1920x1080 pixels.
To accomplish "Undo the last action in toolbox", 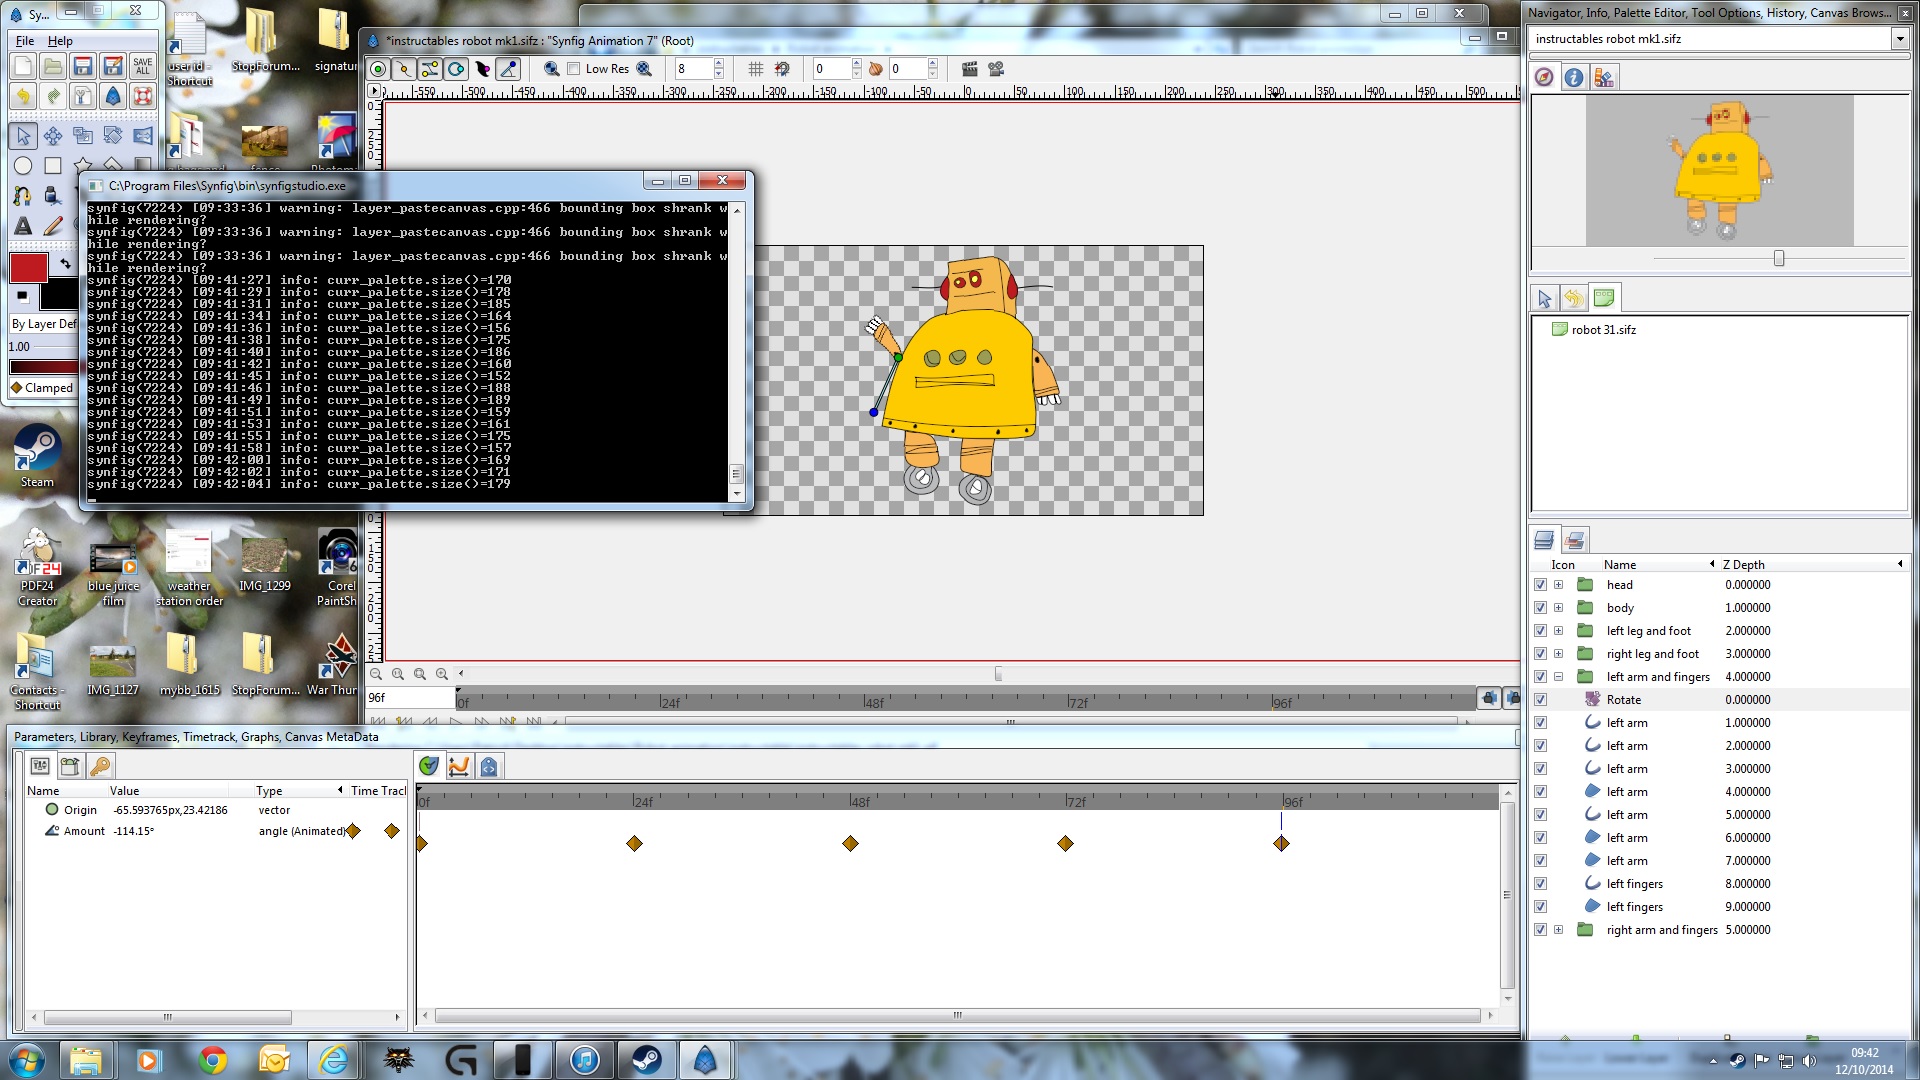I will [x=23, y=96].
